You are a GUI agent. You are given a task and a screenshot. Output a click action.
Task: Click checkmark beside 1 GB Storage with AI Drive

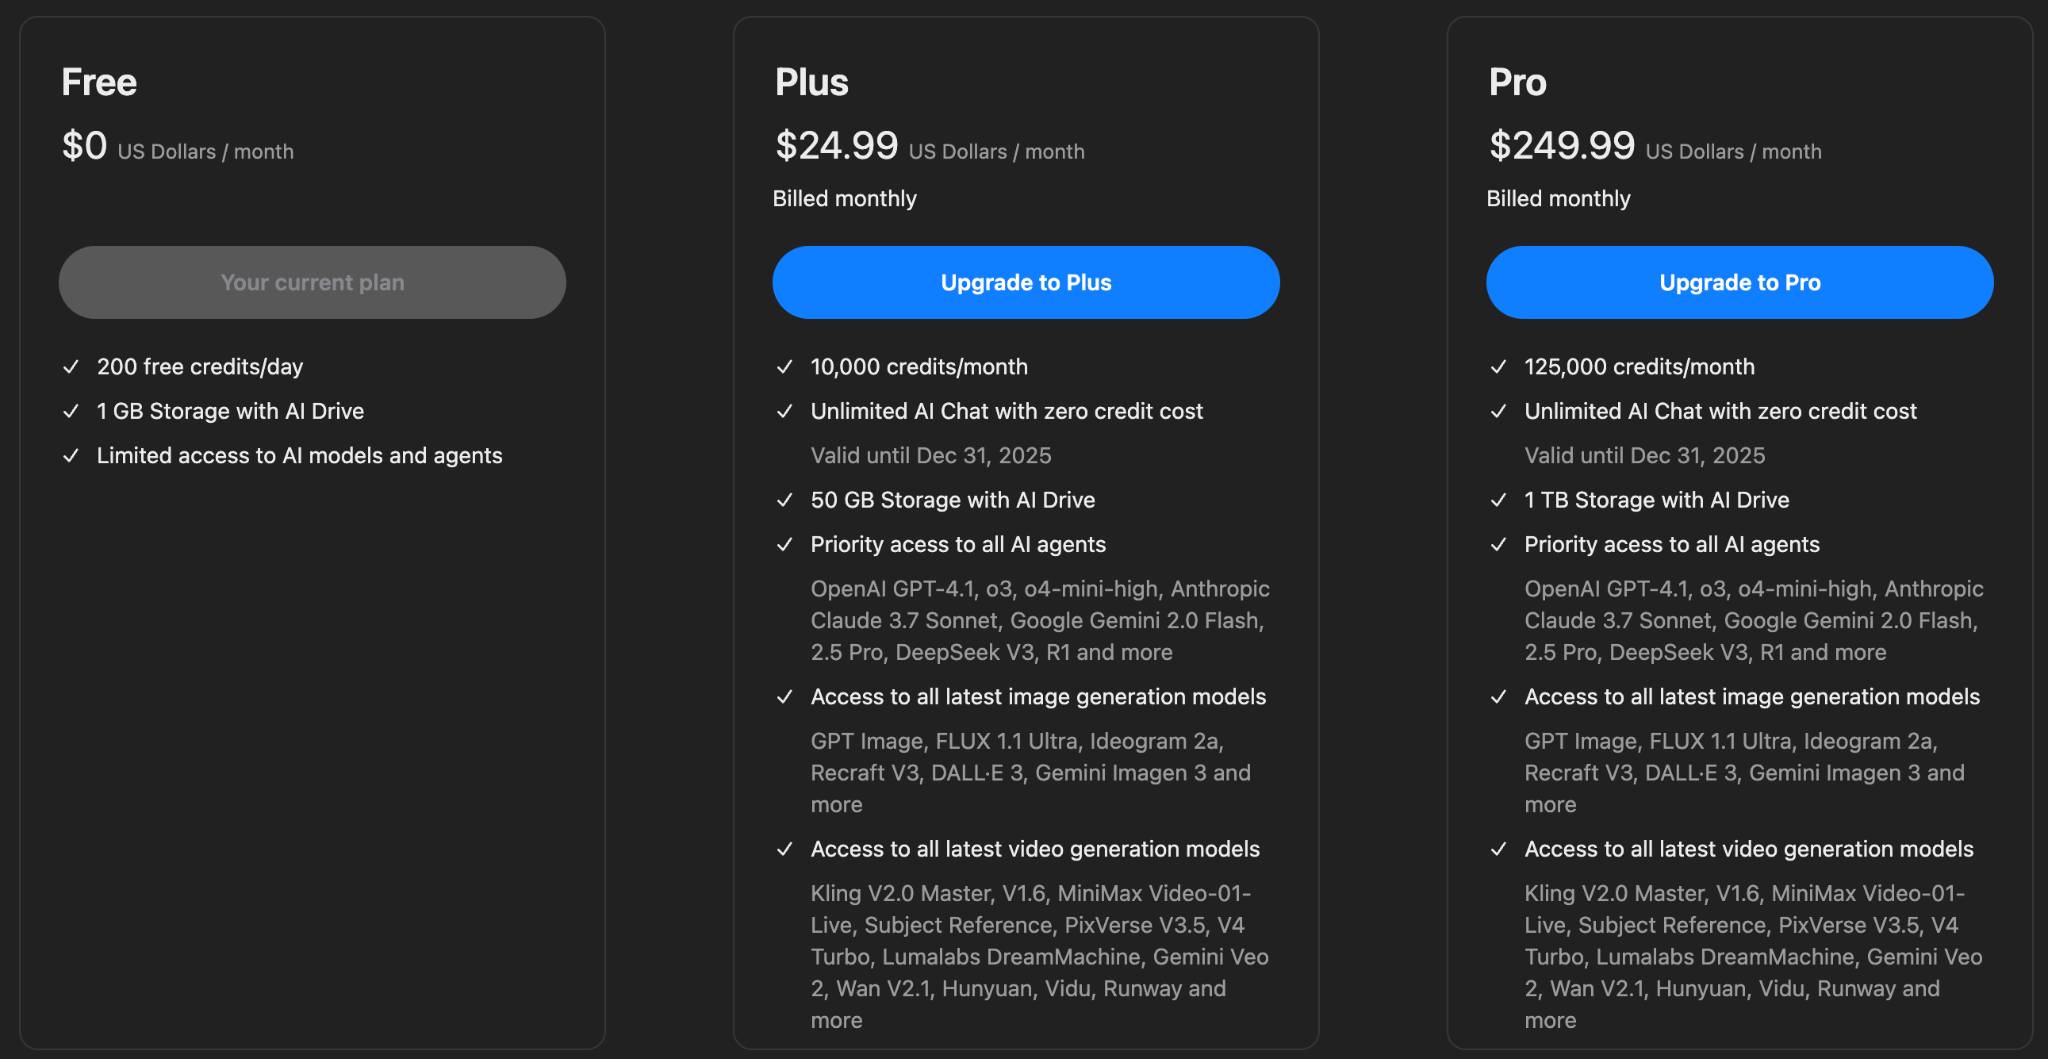click(71, 411)
